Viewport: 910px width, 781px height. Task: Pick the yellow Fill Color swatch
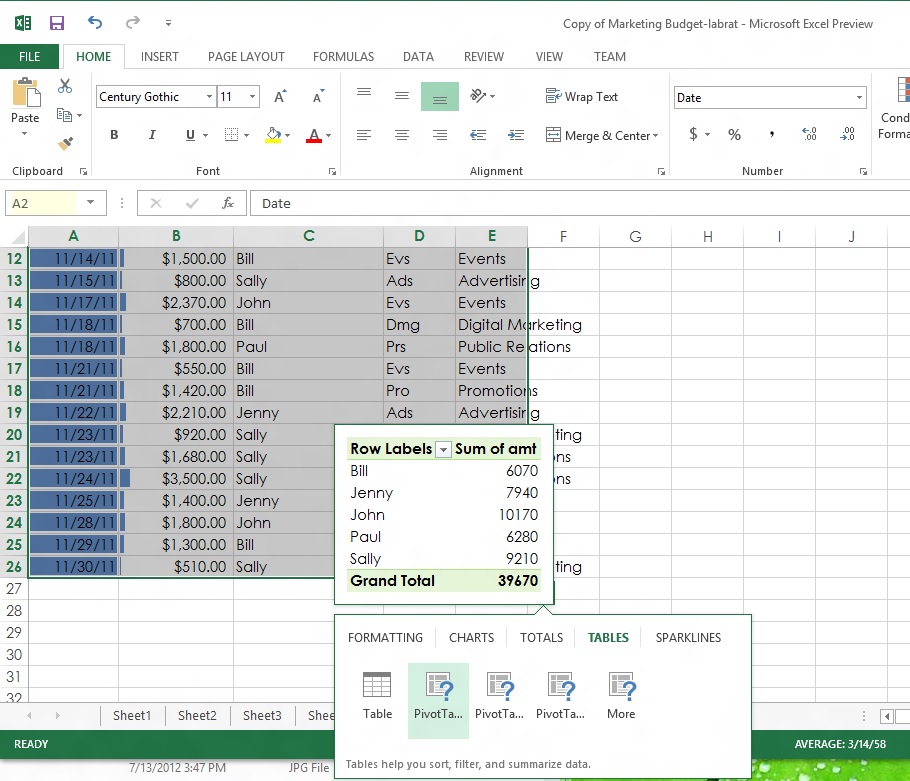(x=272, y=138)
